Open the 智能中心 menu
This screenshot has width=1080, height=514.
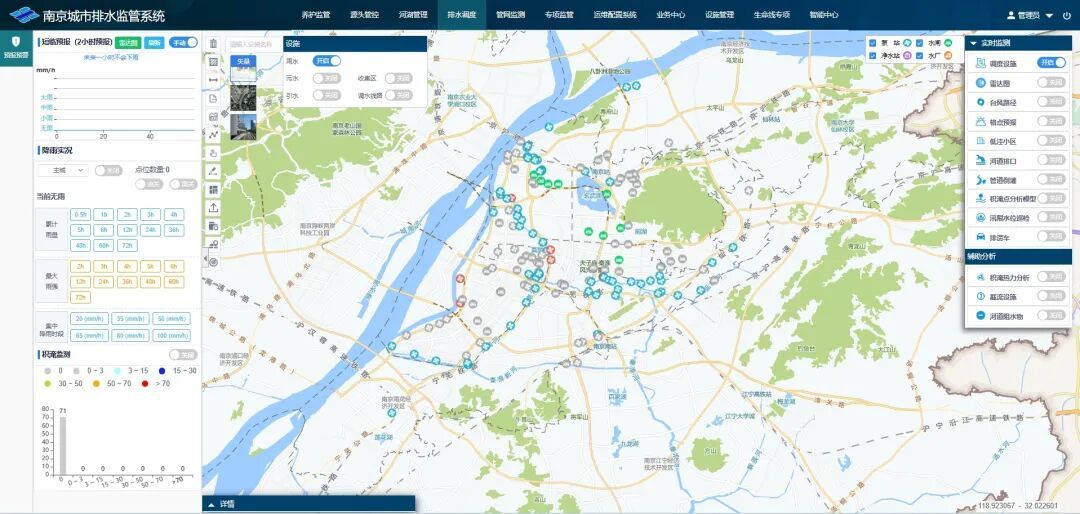point(824,15)
